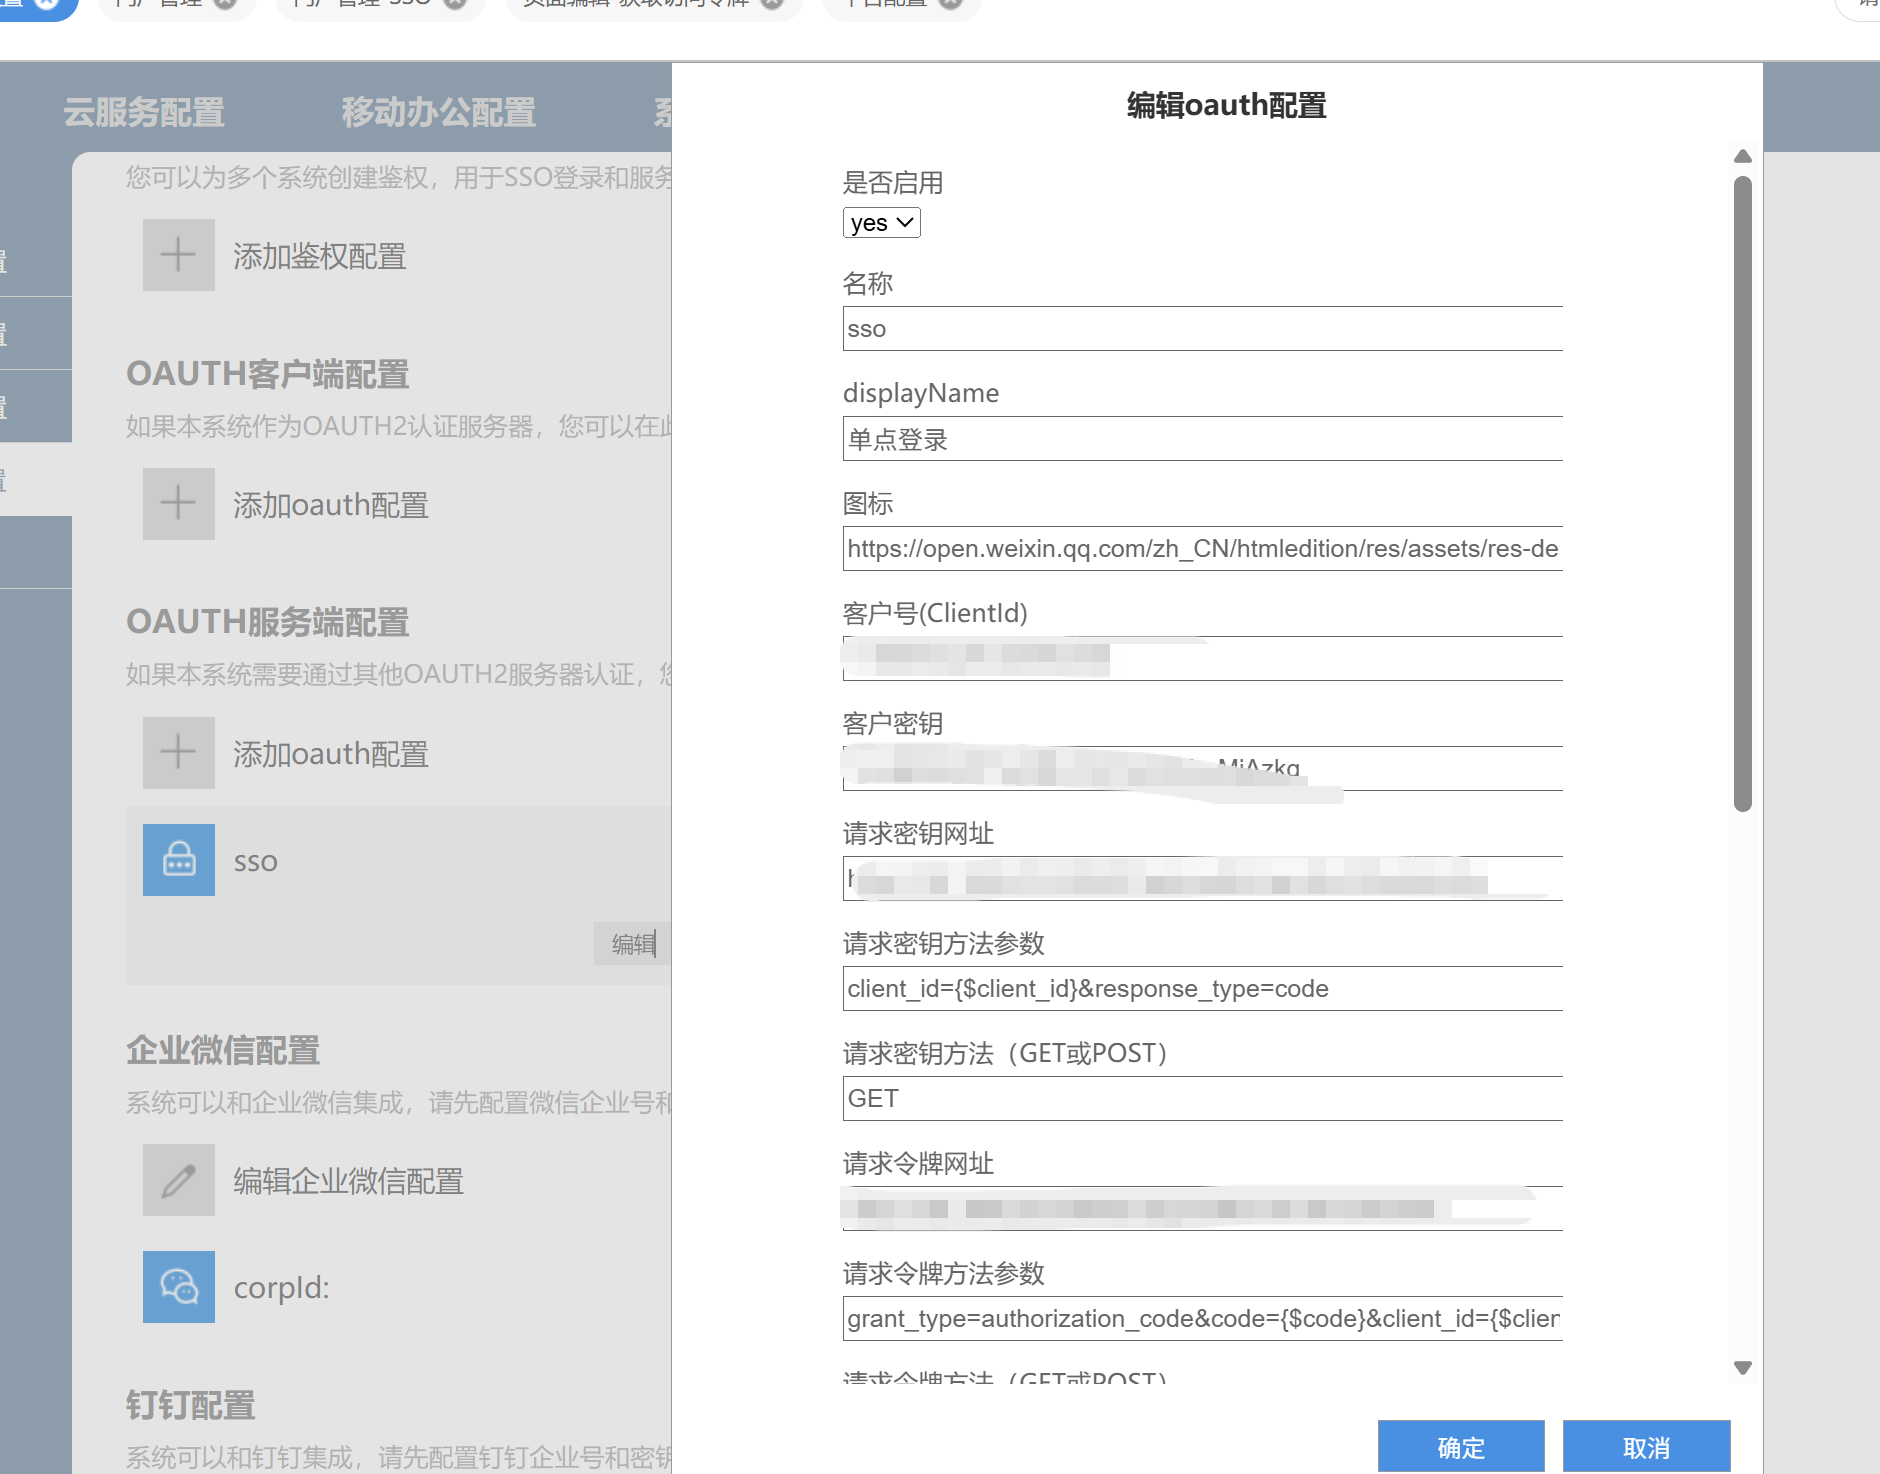Screen dimensions: 1880x1474
Task: Click the 是否启用 label
Action: [893, 183]
